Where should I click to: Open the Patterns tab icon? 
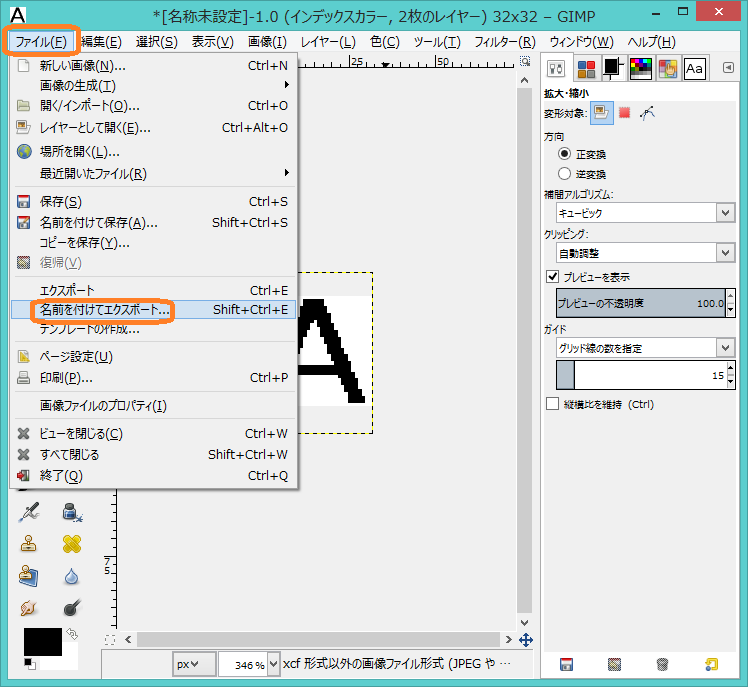click(x=586, y=69)
